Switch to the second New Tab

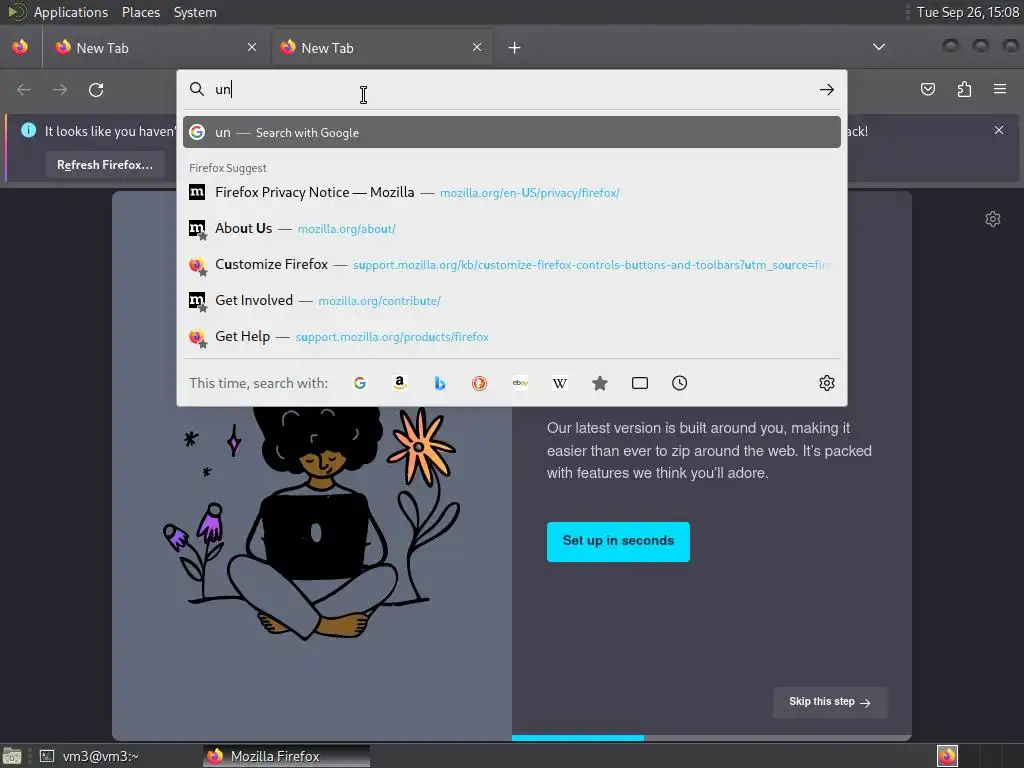click(x=381, y=47)
